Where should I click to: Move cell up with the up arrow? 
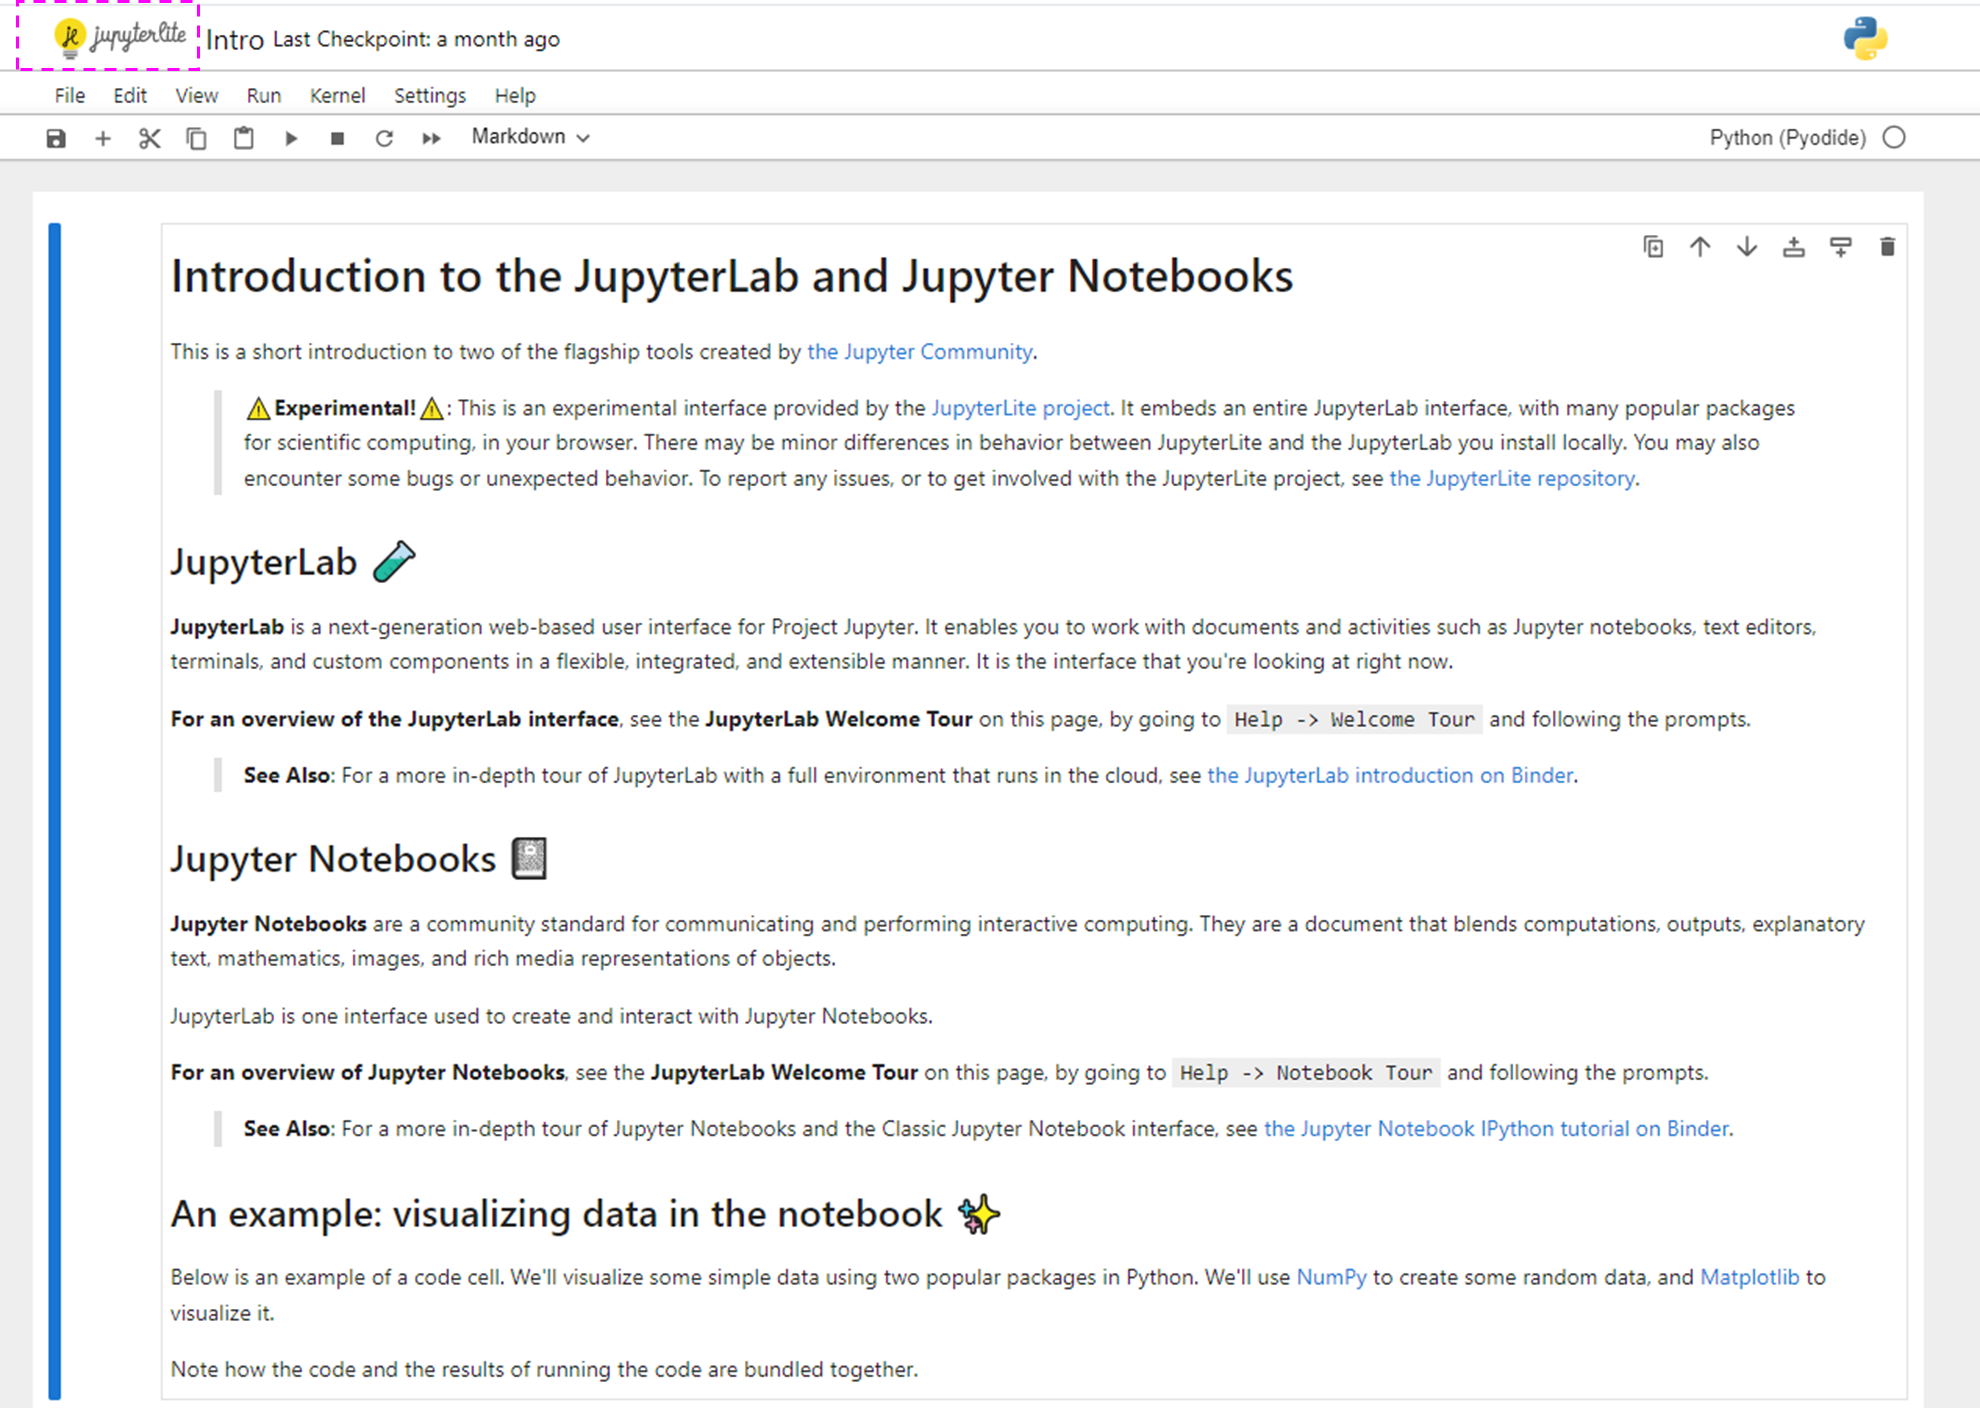point(1700,247)
